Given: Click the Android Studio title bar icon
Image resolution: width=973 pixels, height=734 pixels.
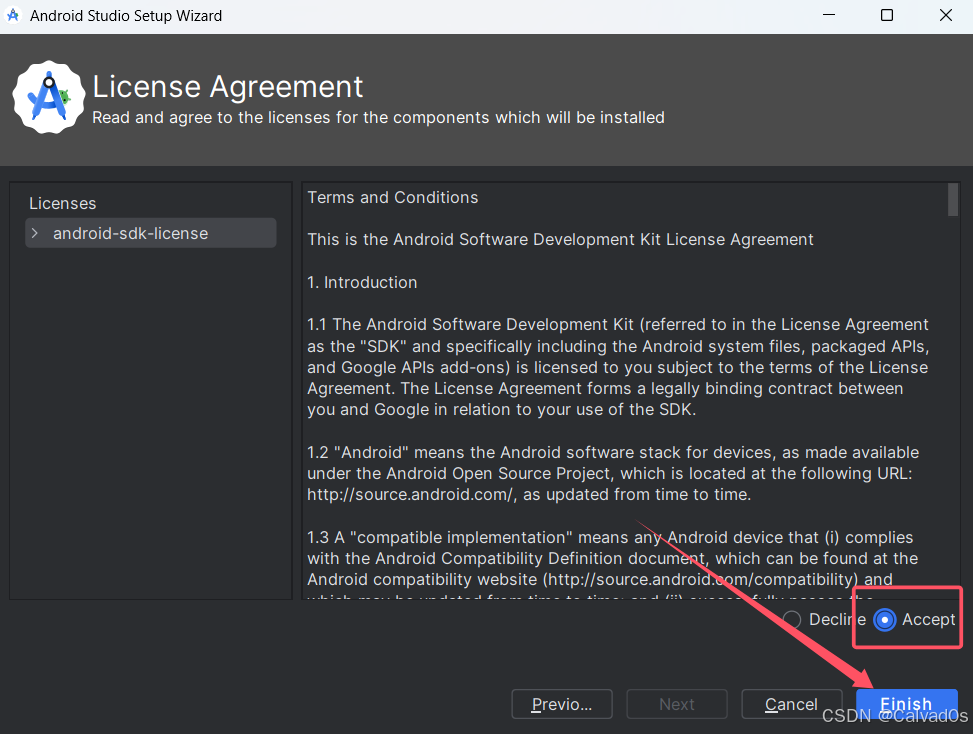Looking at the screenshot, I should coord(13,15).
